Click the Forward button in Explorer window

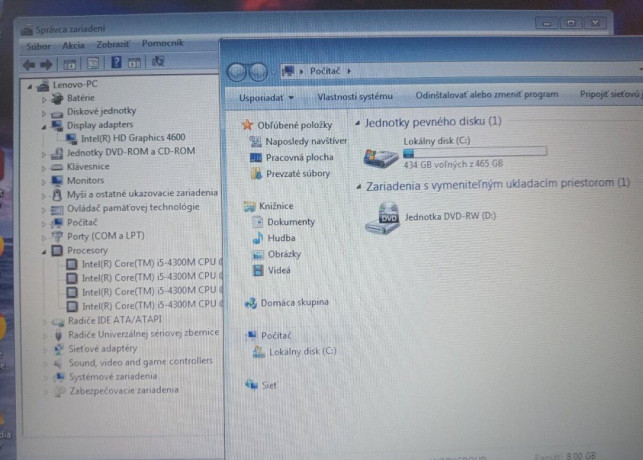point(258,72)
